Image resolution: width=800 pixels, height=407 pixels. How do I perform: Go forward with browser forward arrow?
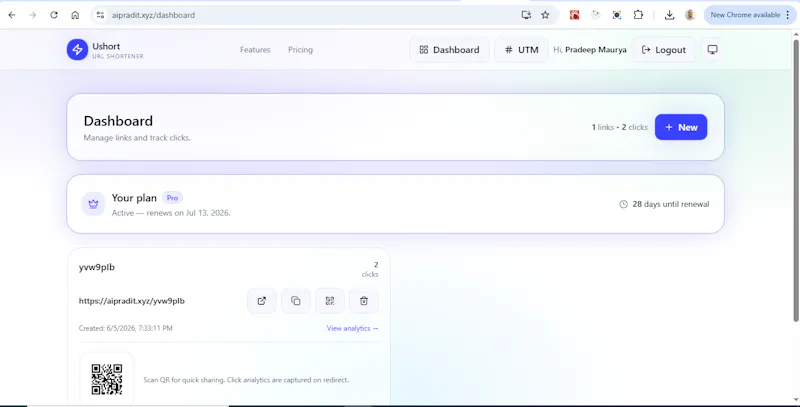[33, 15]
